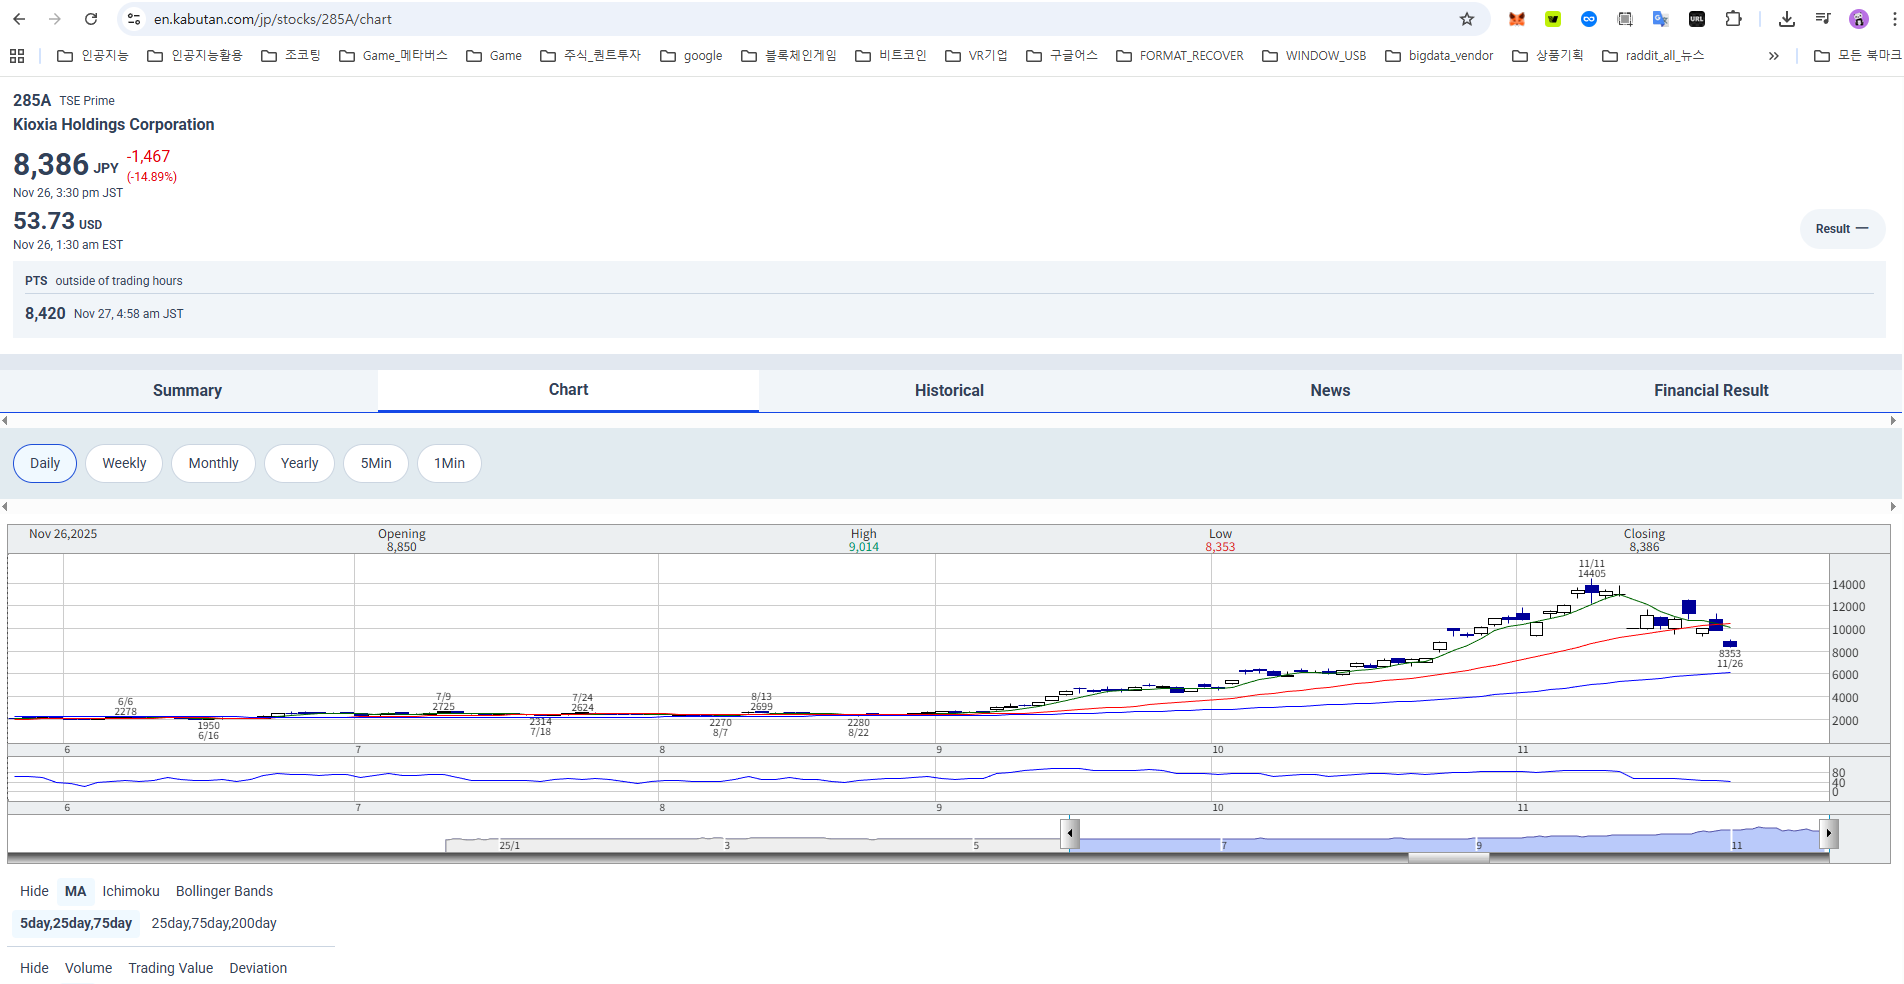Image resolution: width=1904 pixels, height=984 pixels.
Task: Open the Extensions puzzle menu
Action: coord(1733,19)
